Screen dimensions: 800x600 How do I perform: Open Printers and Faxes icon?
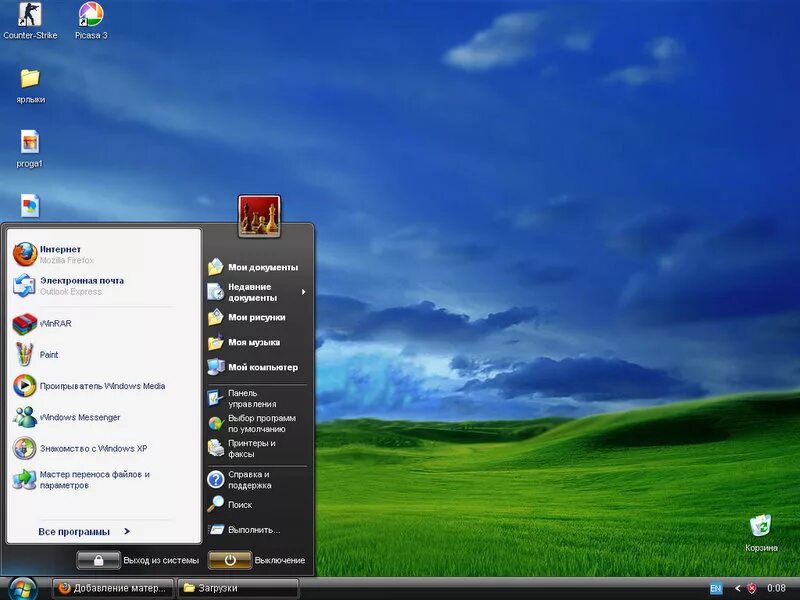[x=215, y=448]
